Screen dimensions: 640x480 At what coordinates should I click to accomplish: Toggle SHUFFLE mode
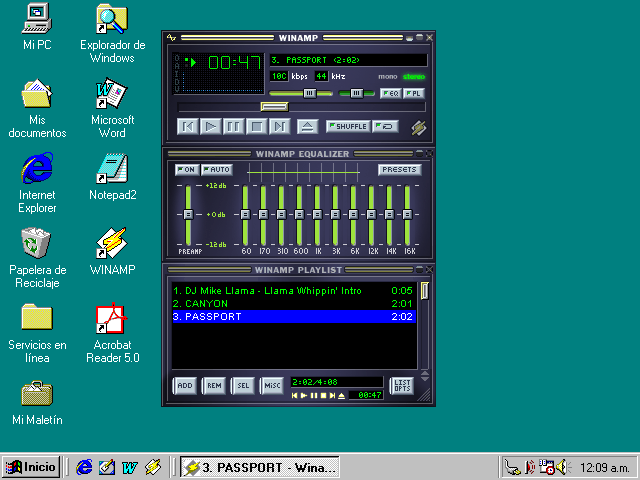coord(348,127)
